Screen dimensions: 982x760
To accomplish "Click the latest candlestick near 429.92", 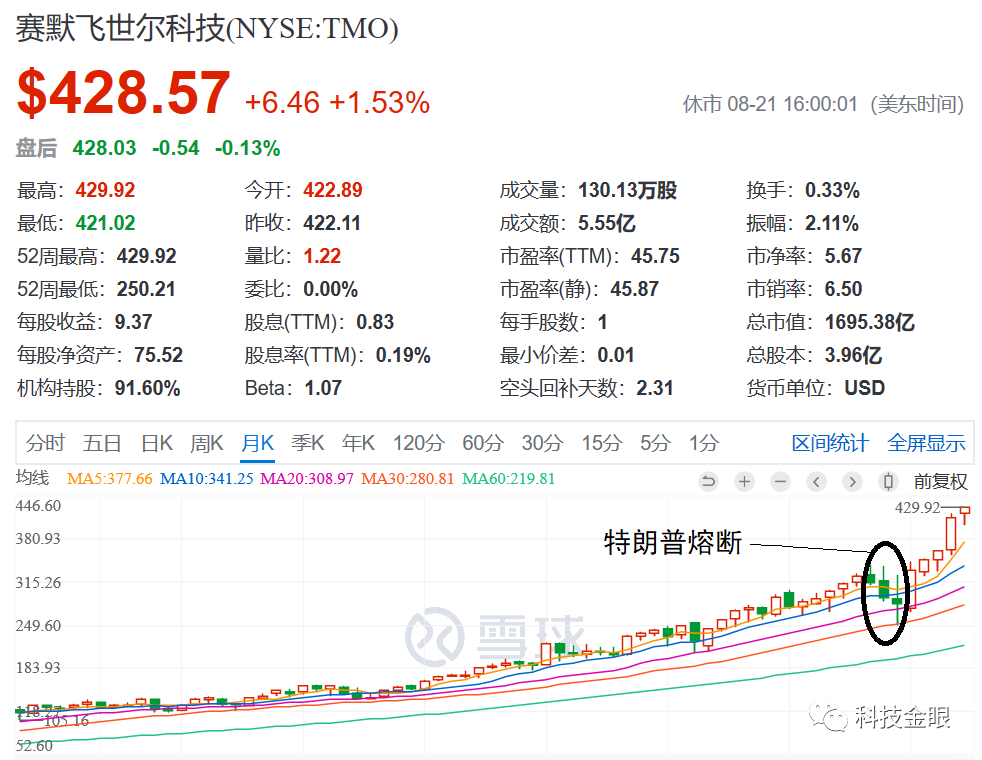I will coord(964,515).
